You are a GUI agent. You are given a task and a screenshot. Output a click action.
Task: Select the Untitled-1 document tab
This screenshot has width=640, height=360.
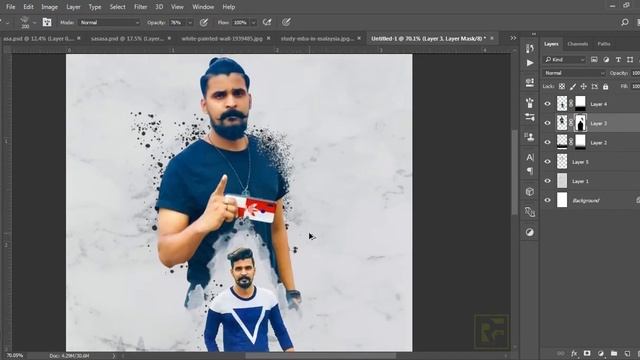pos(428,38)
